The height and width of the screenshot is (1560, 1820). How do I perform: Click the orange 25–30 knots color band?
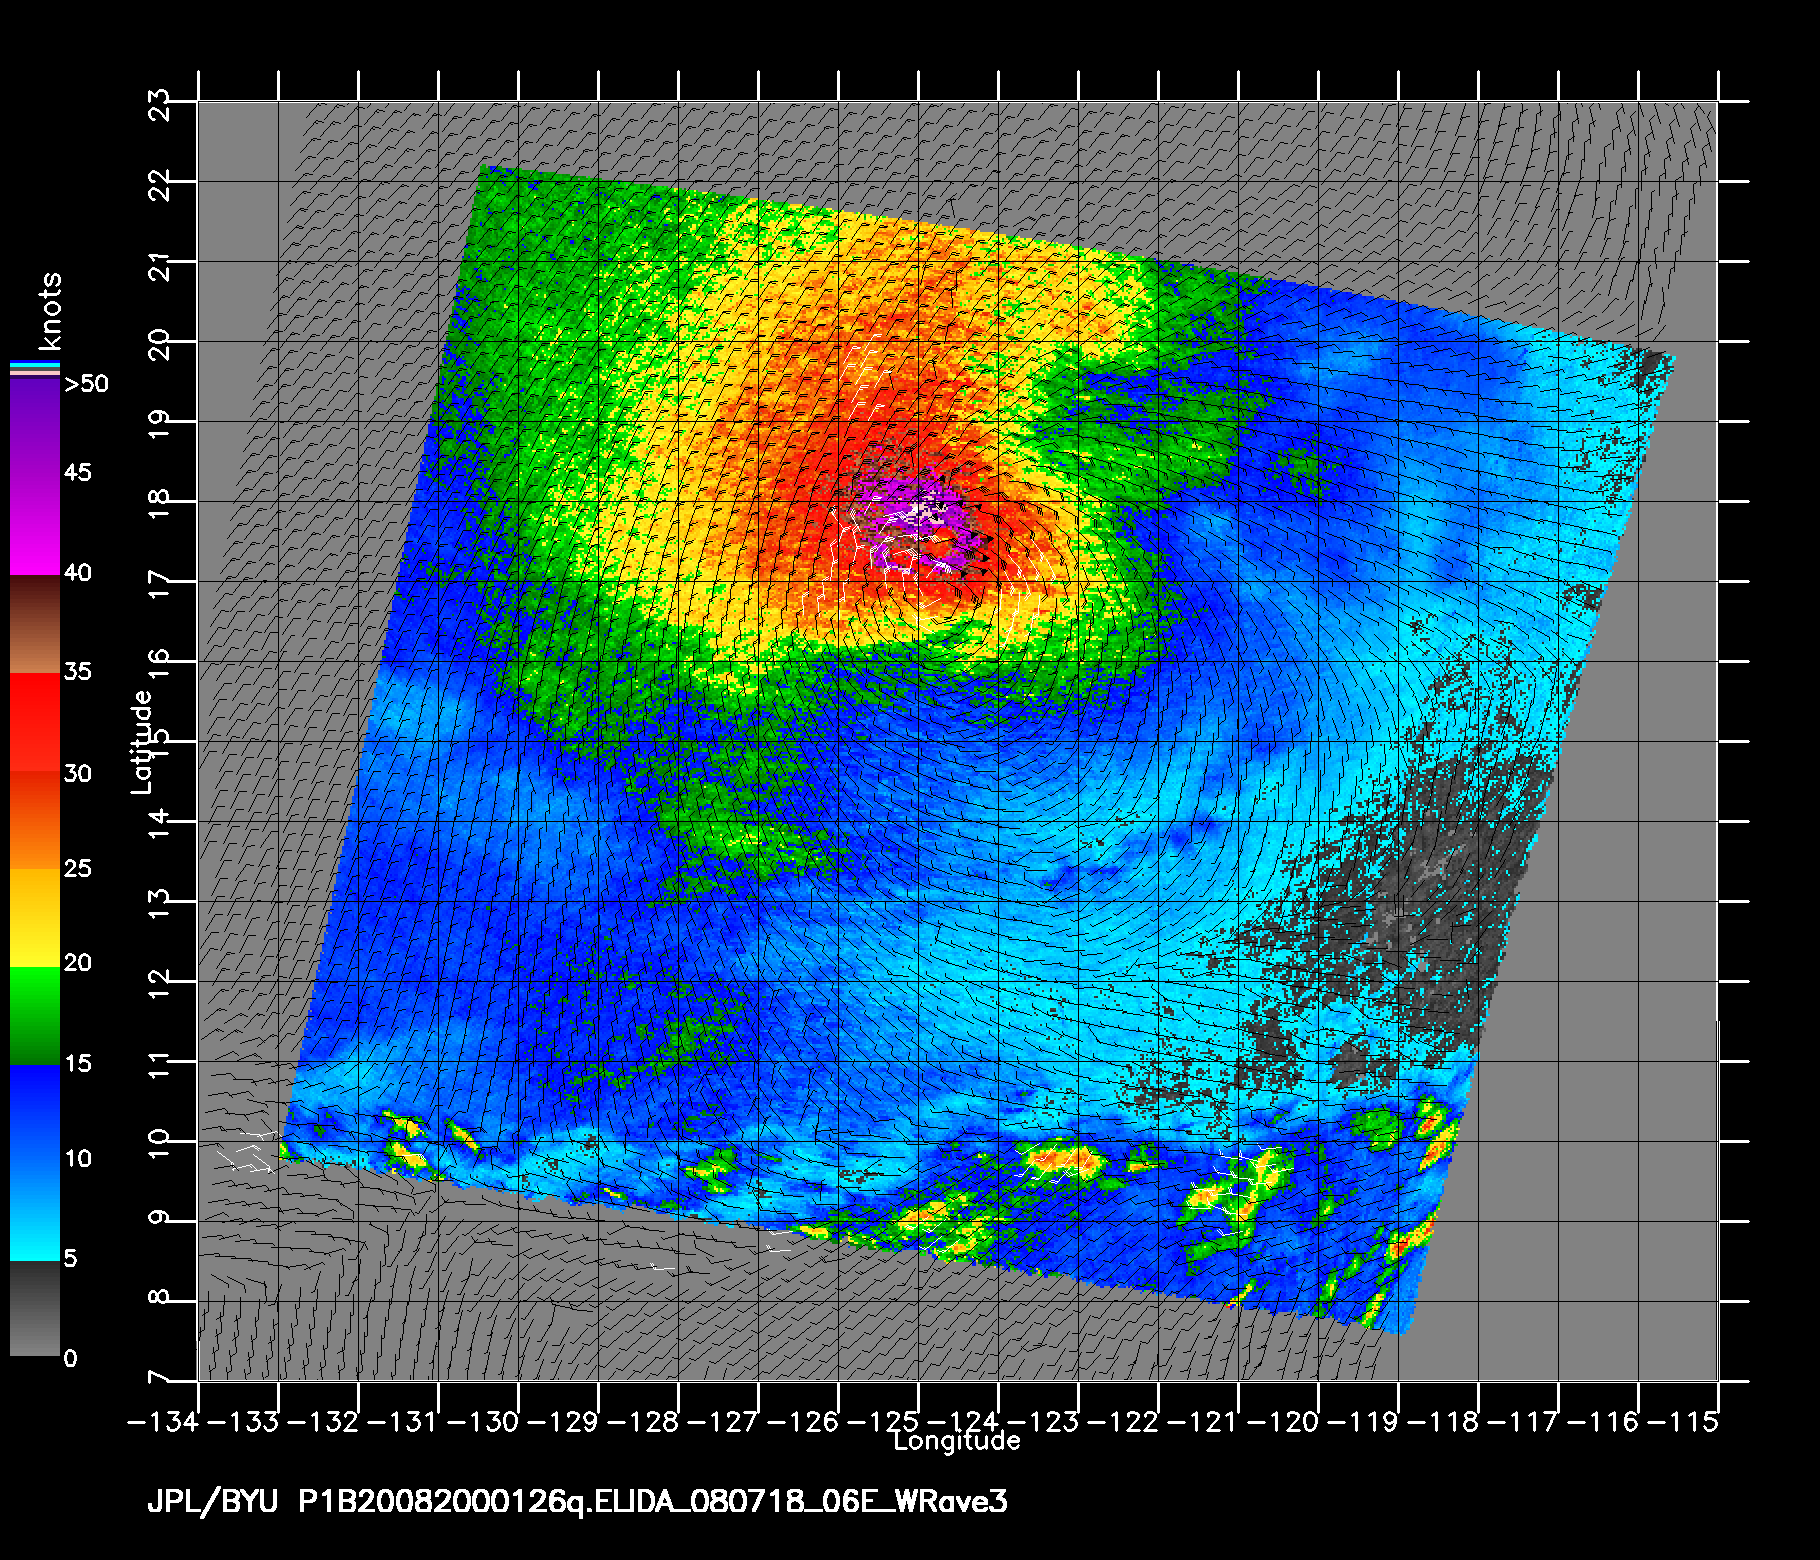click(x=35, y=820)
